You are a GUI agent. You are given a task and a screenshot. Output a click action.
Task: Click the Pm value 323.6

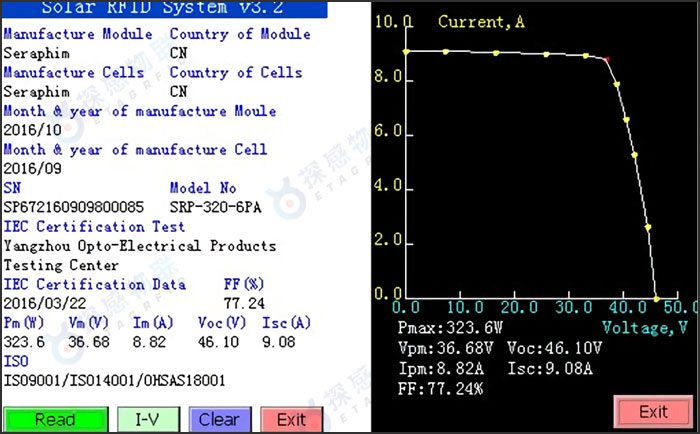24,342
